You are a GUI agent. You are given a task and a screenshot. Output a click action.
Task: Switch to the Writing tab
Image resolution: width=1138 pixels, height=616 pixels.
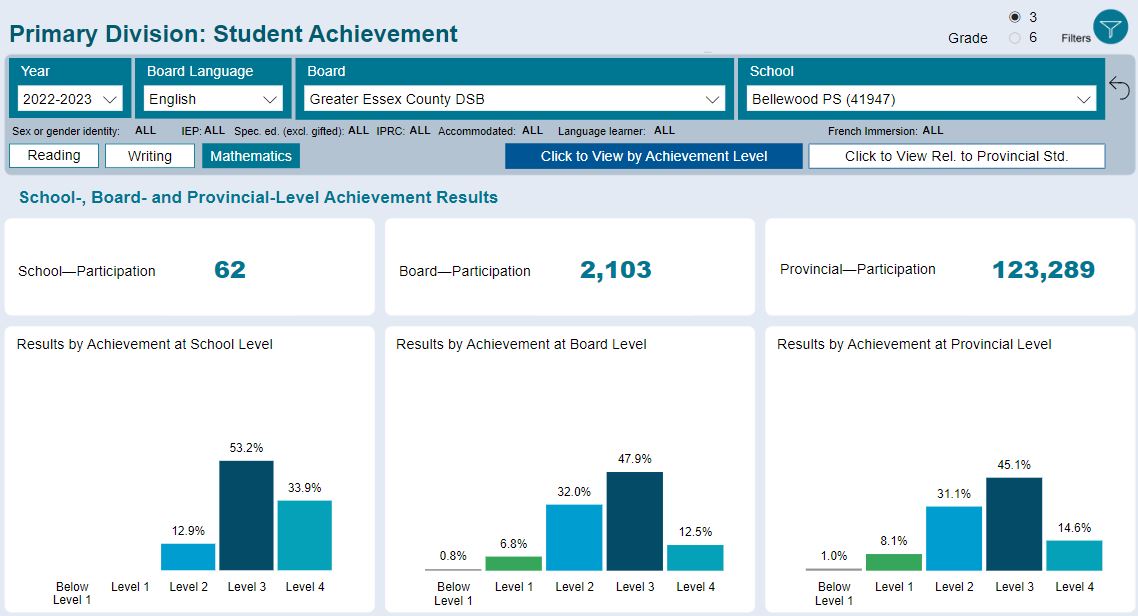click(x=150, y=156)
